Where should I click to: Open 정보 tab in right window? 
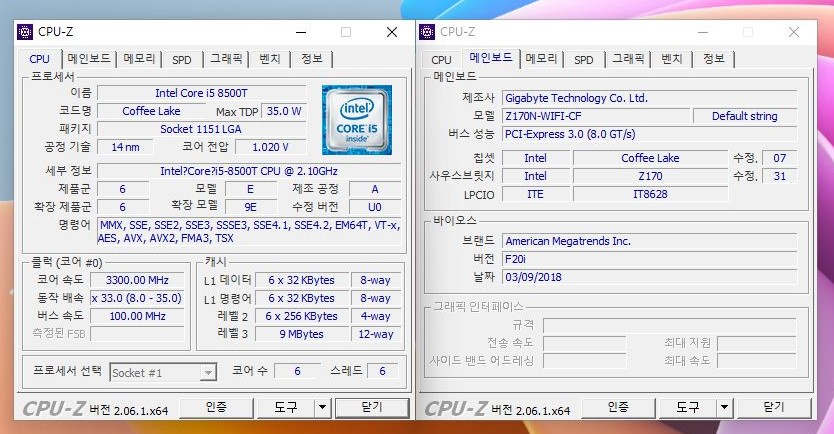(x=714, y=59)
